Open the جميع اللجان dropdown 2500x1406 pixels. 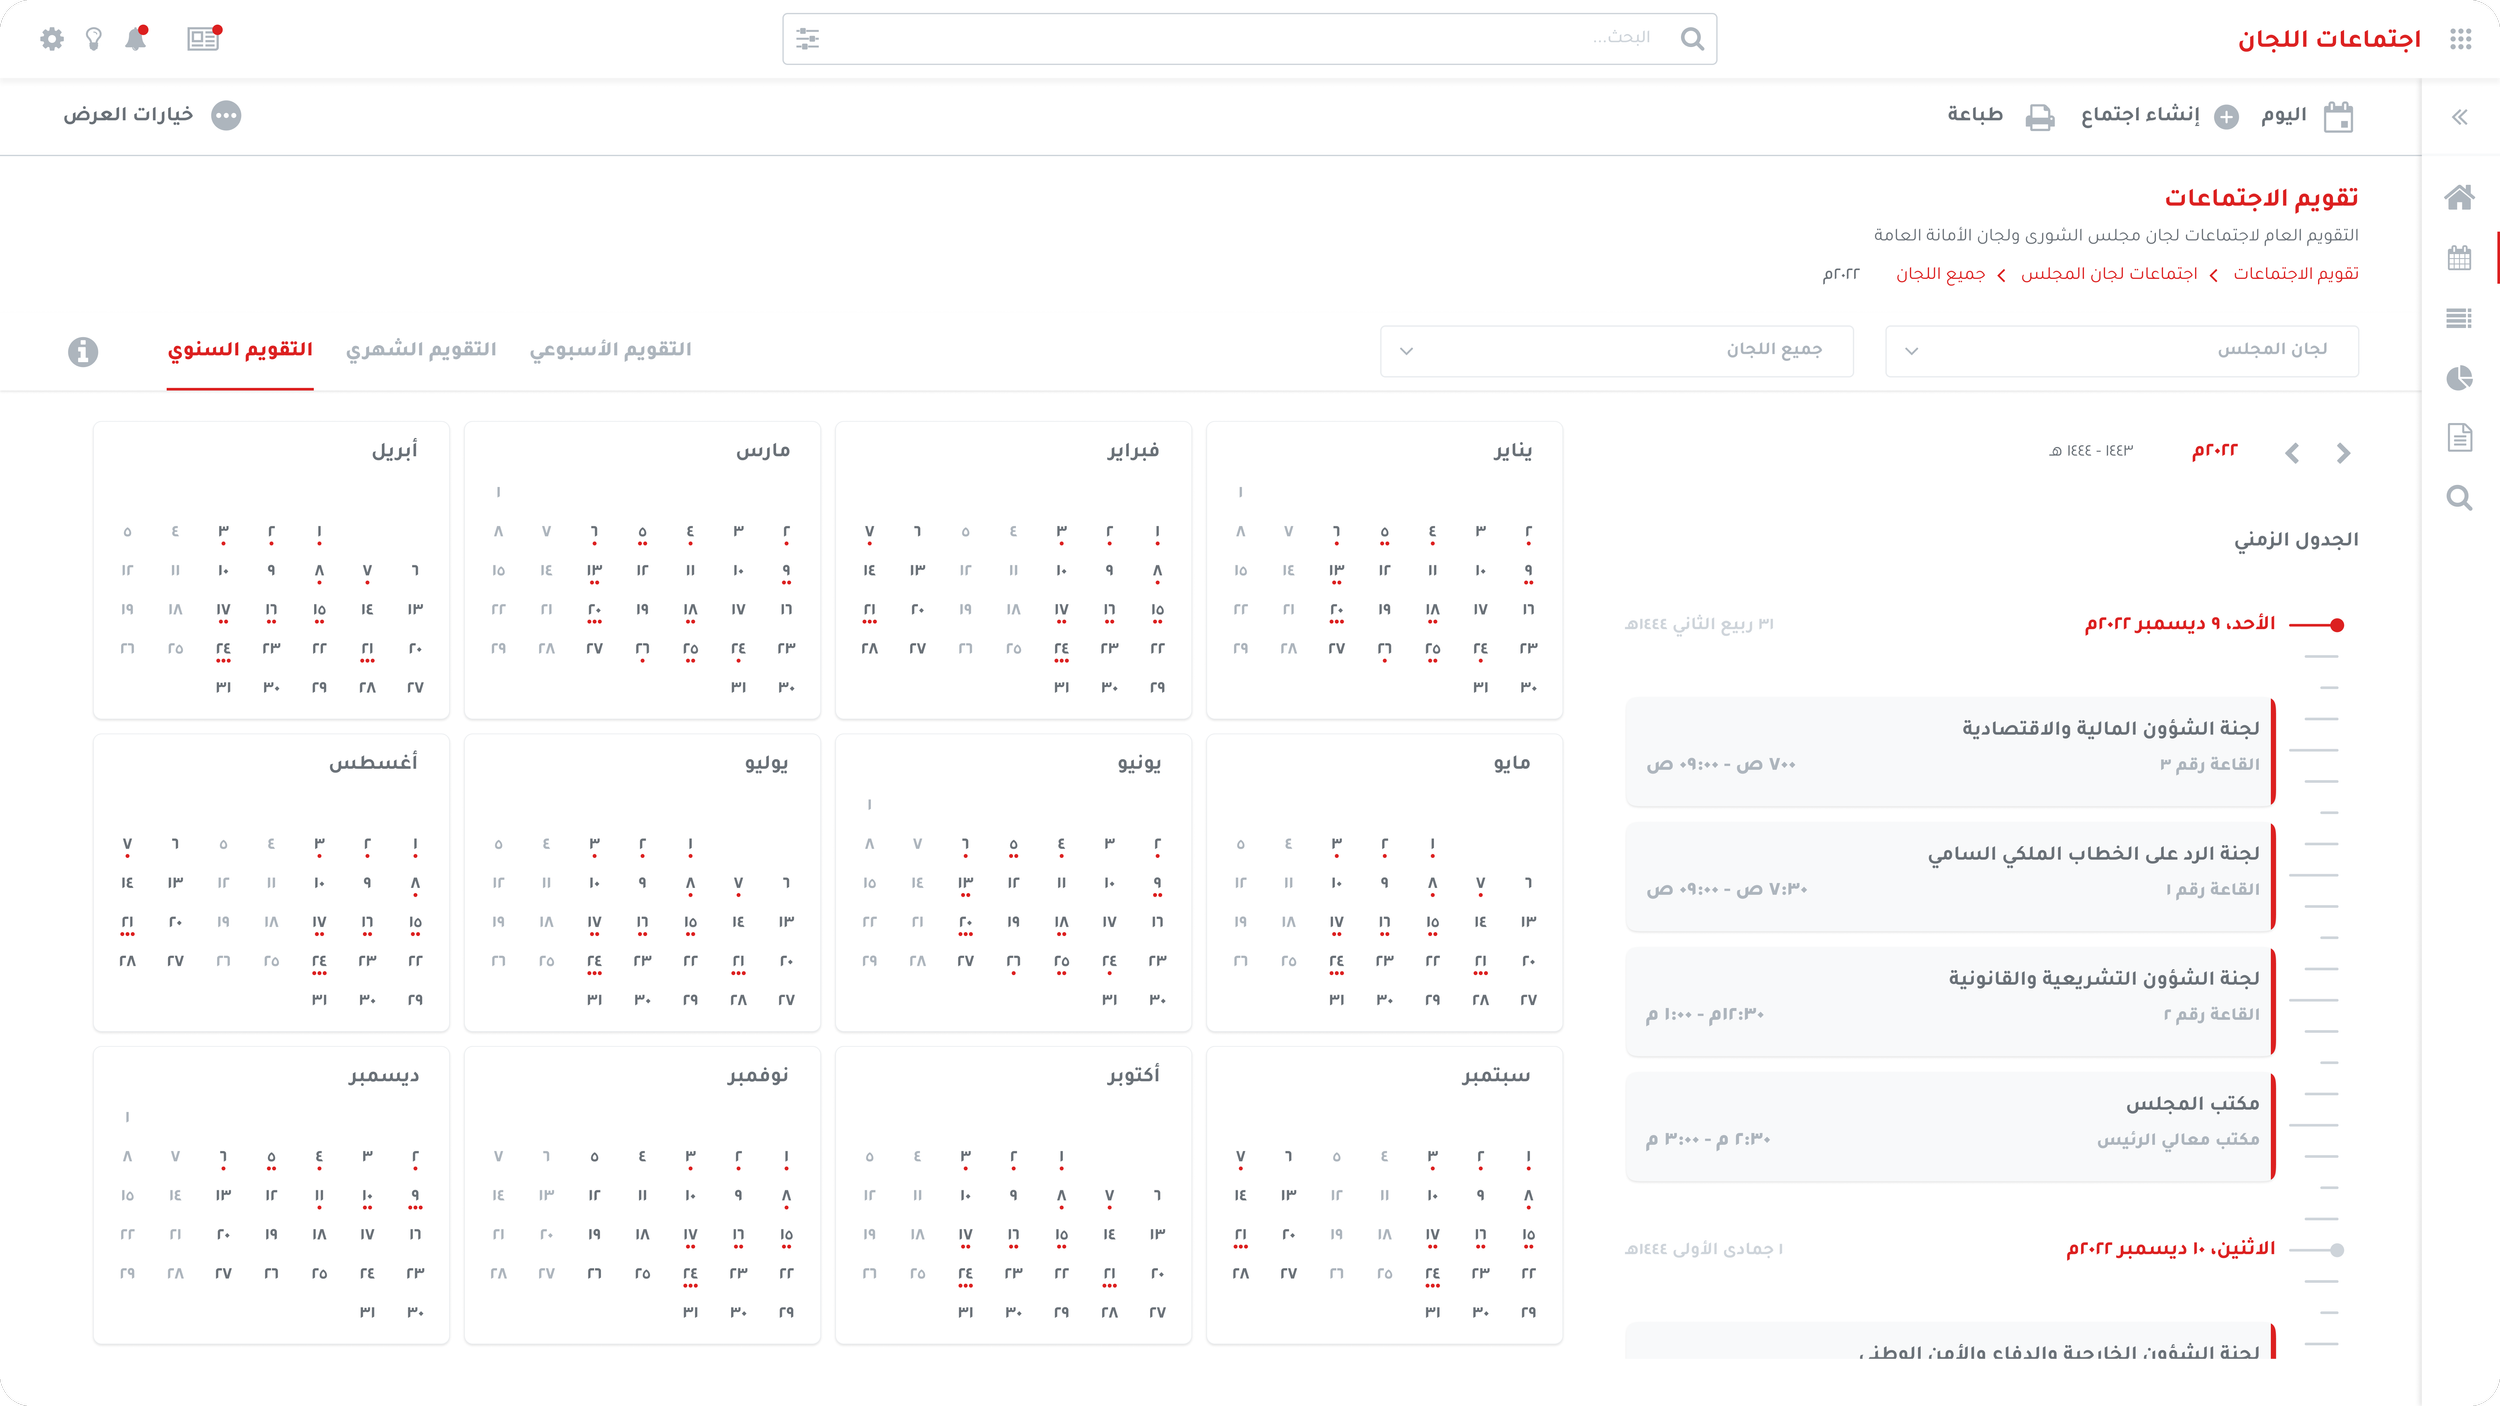coord(1616,351)
